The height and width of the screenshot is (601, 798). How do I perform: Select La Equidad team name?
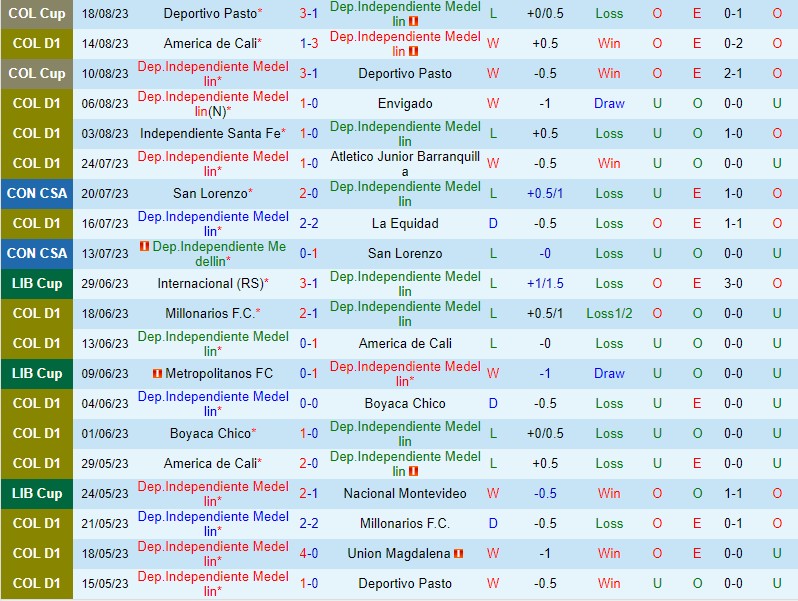click(405, 223)
